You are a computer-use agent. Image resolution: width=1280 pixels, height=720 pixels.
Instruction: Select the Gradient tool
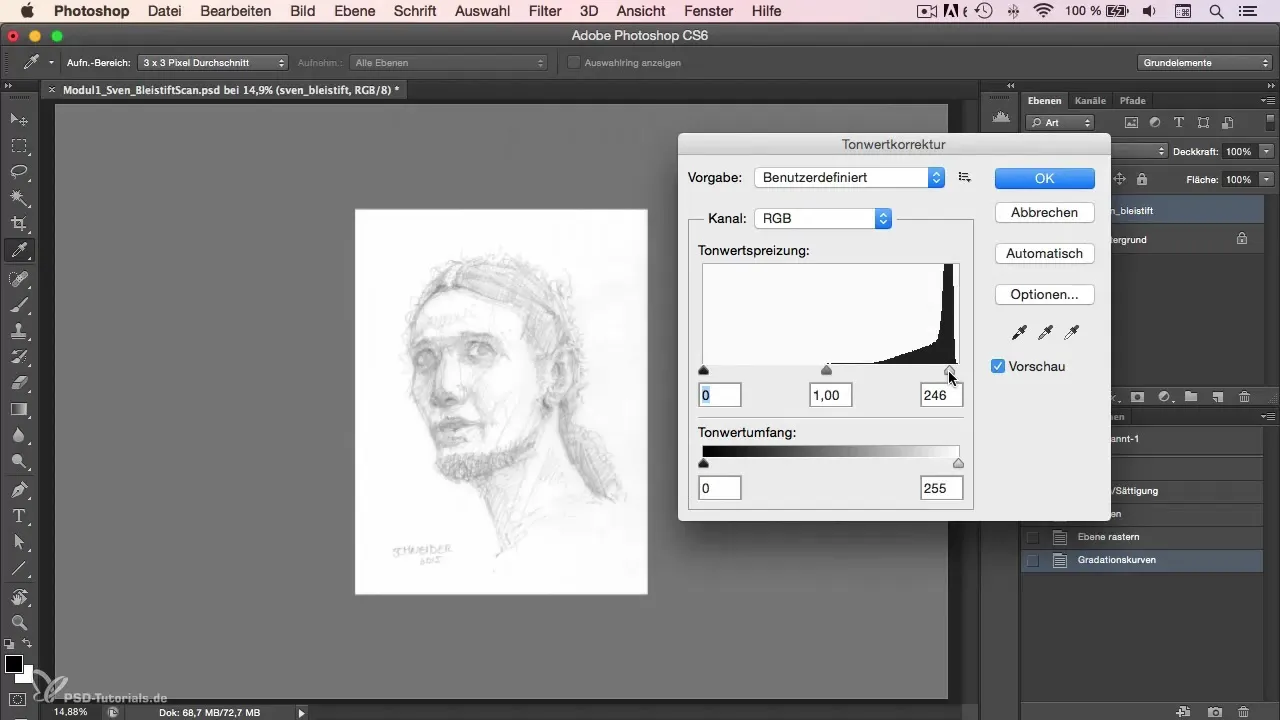18,409
